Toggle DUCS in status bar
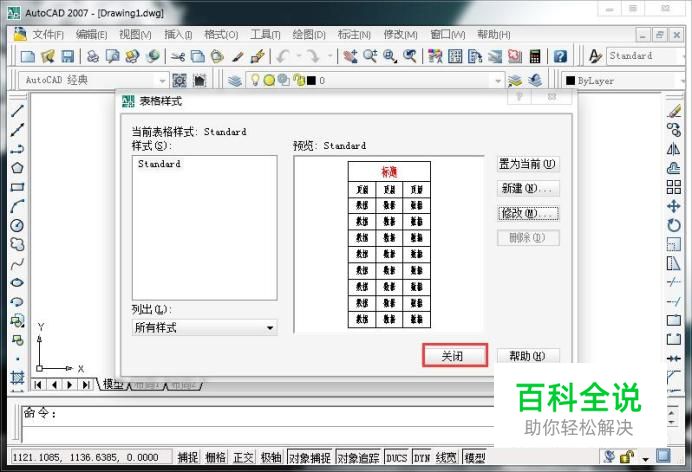The width and height of the screenshot is (692, 472). point(396,457)
